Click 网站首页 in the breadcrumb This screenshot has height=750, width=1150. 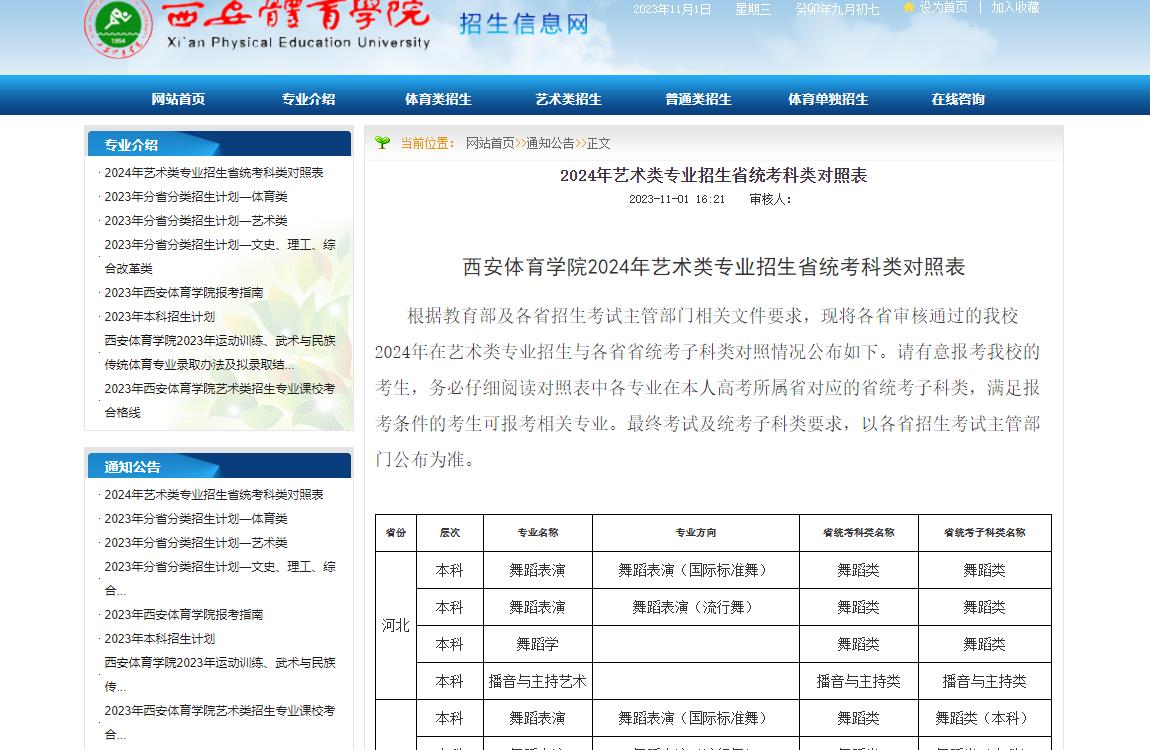490,143
